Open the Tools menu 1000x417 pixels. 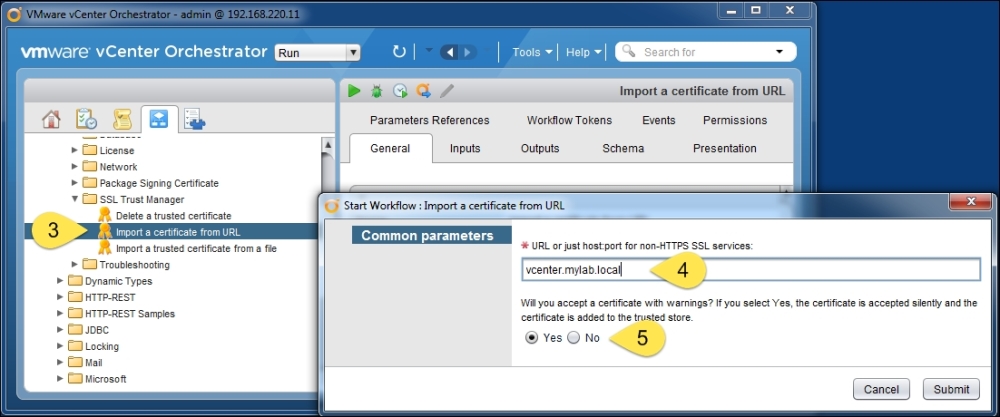click(531, 52)
